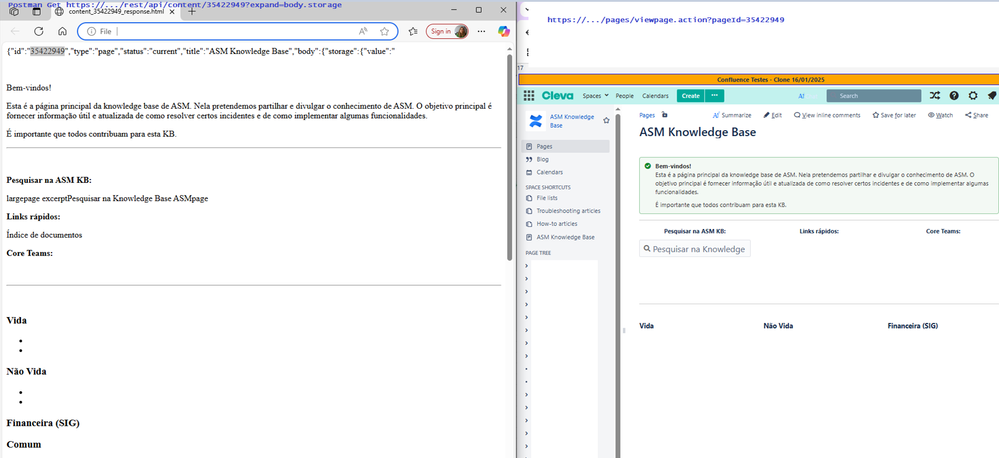
Task: Toggle Save for later on the page
Action: point(895,115)
